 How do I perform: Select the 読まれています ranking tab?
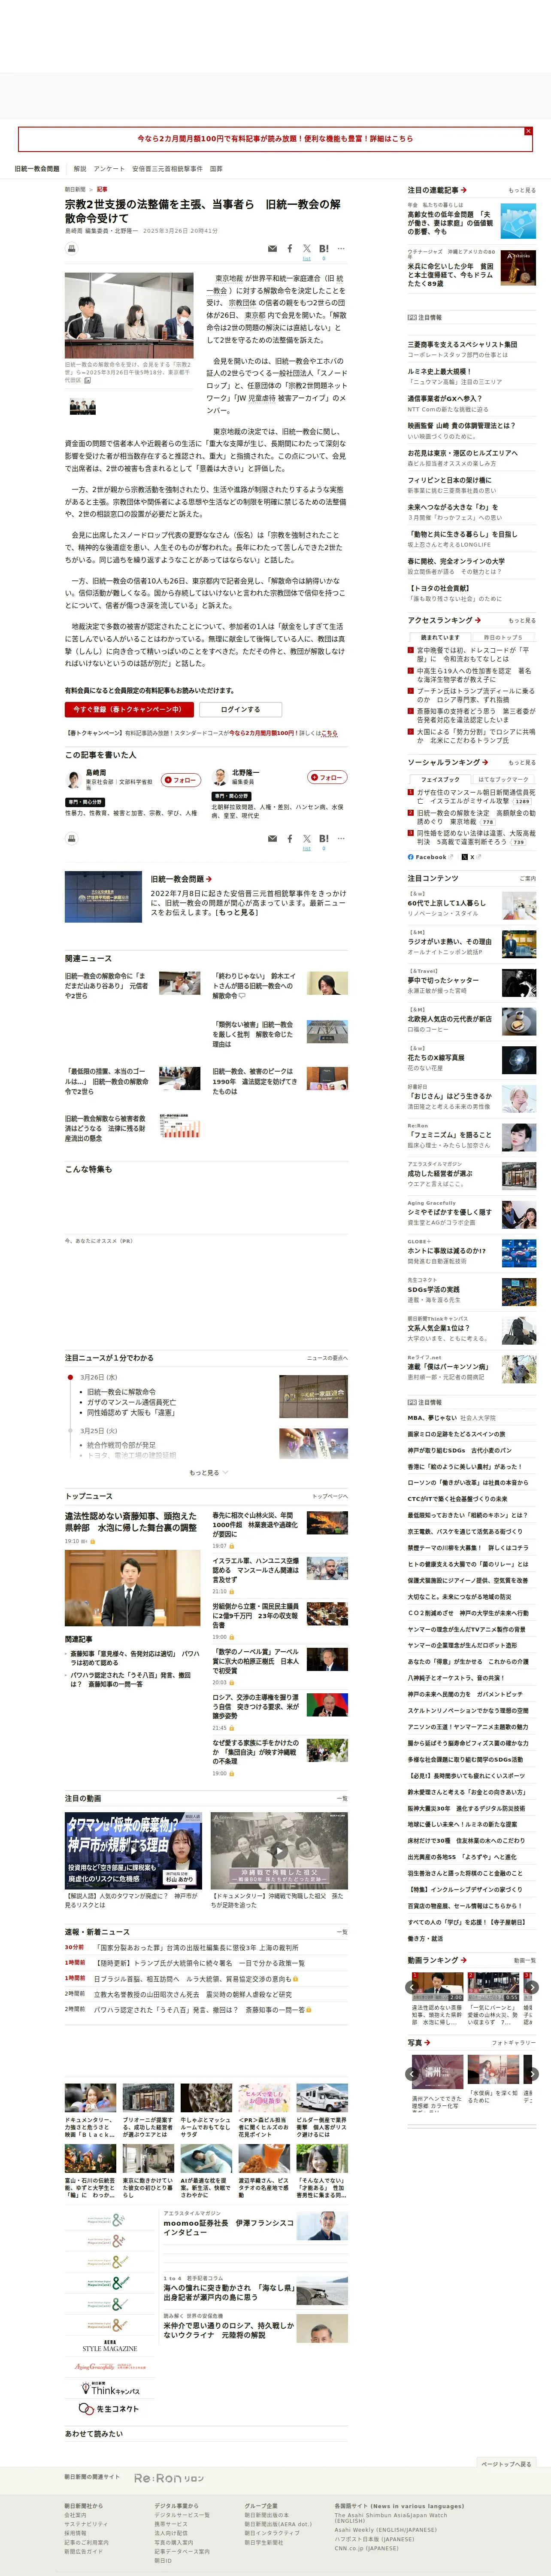(440, 637)
